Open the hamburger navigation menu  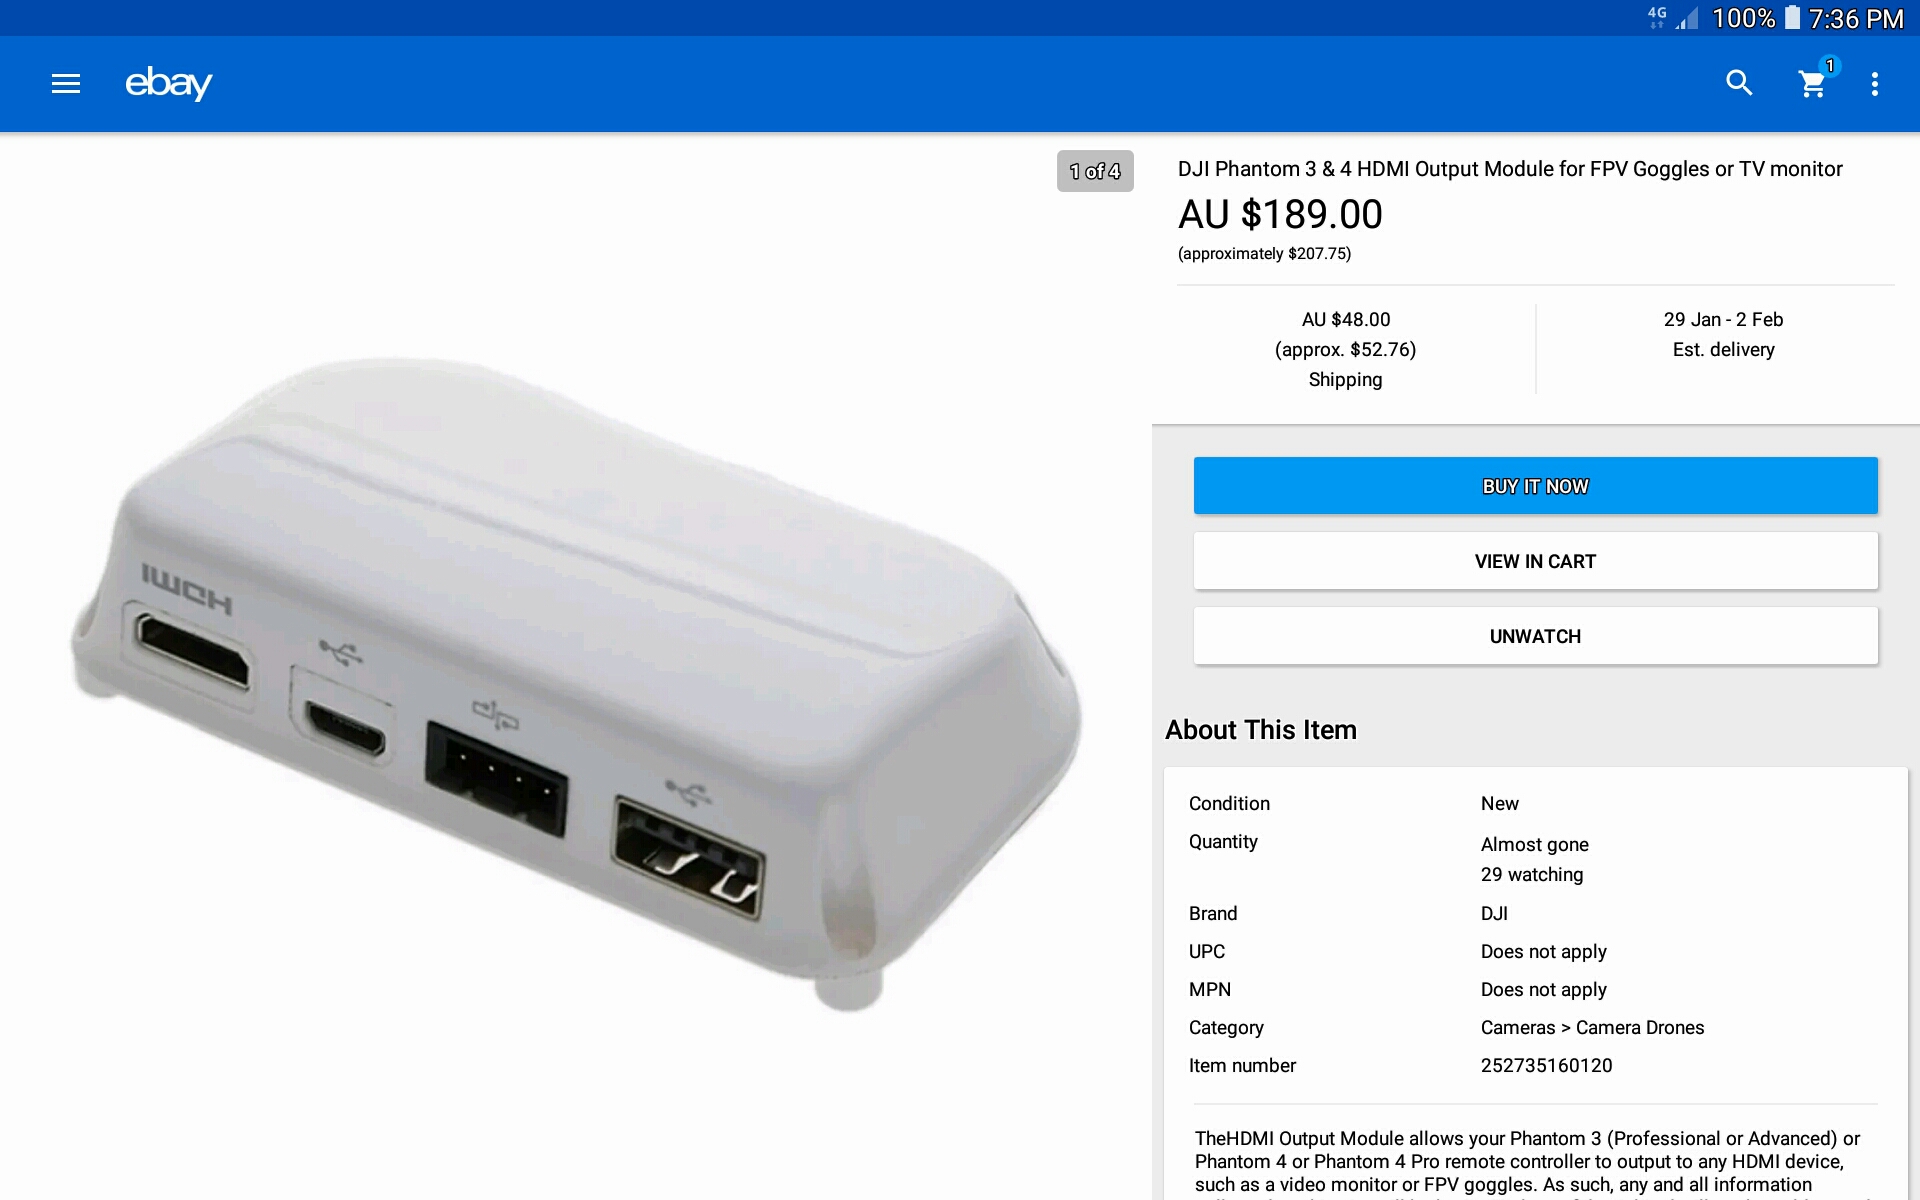click(66, 84)
